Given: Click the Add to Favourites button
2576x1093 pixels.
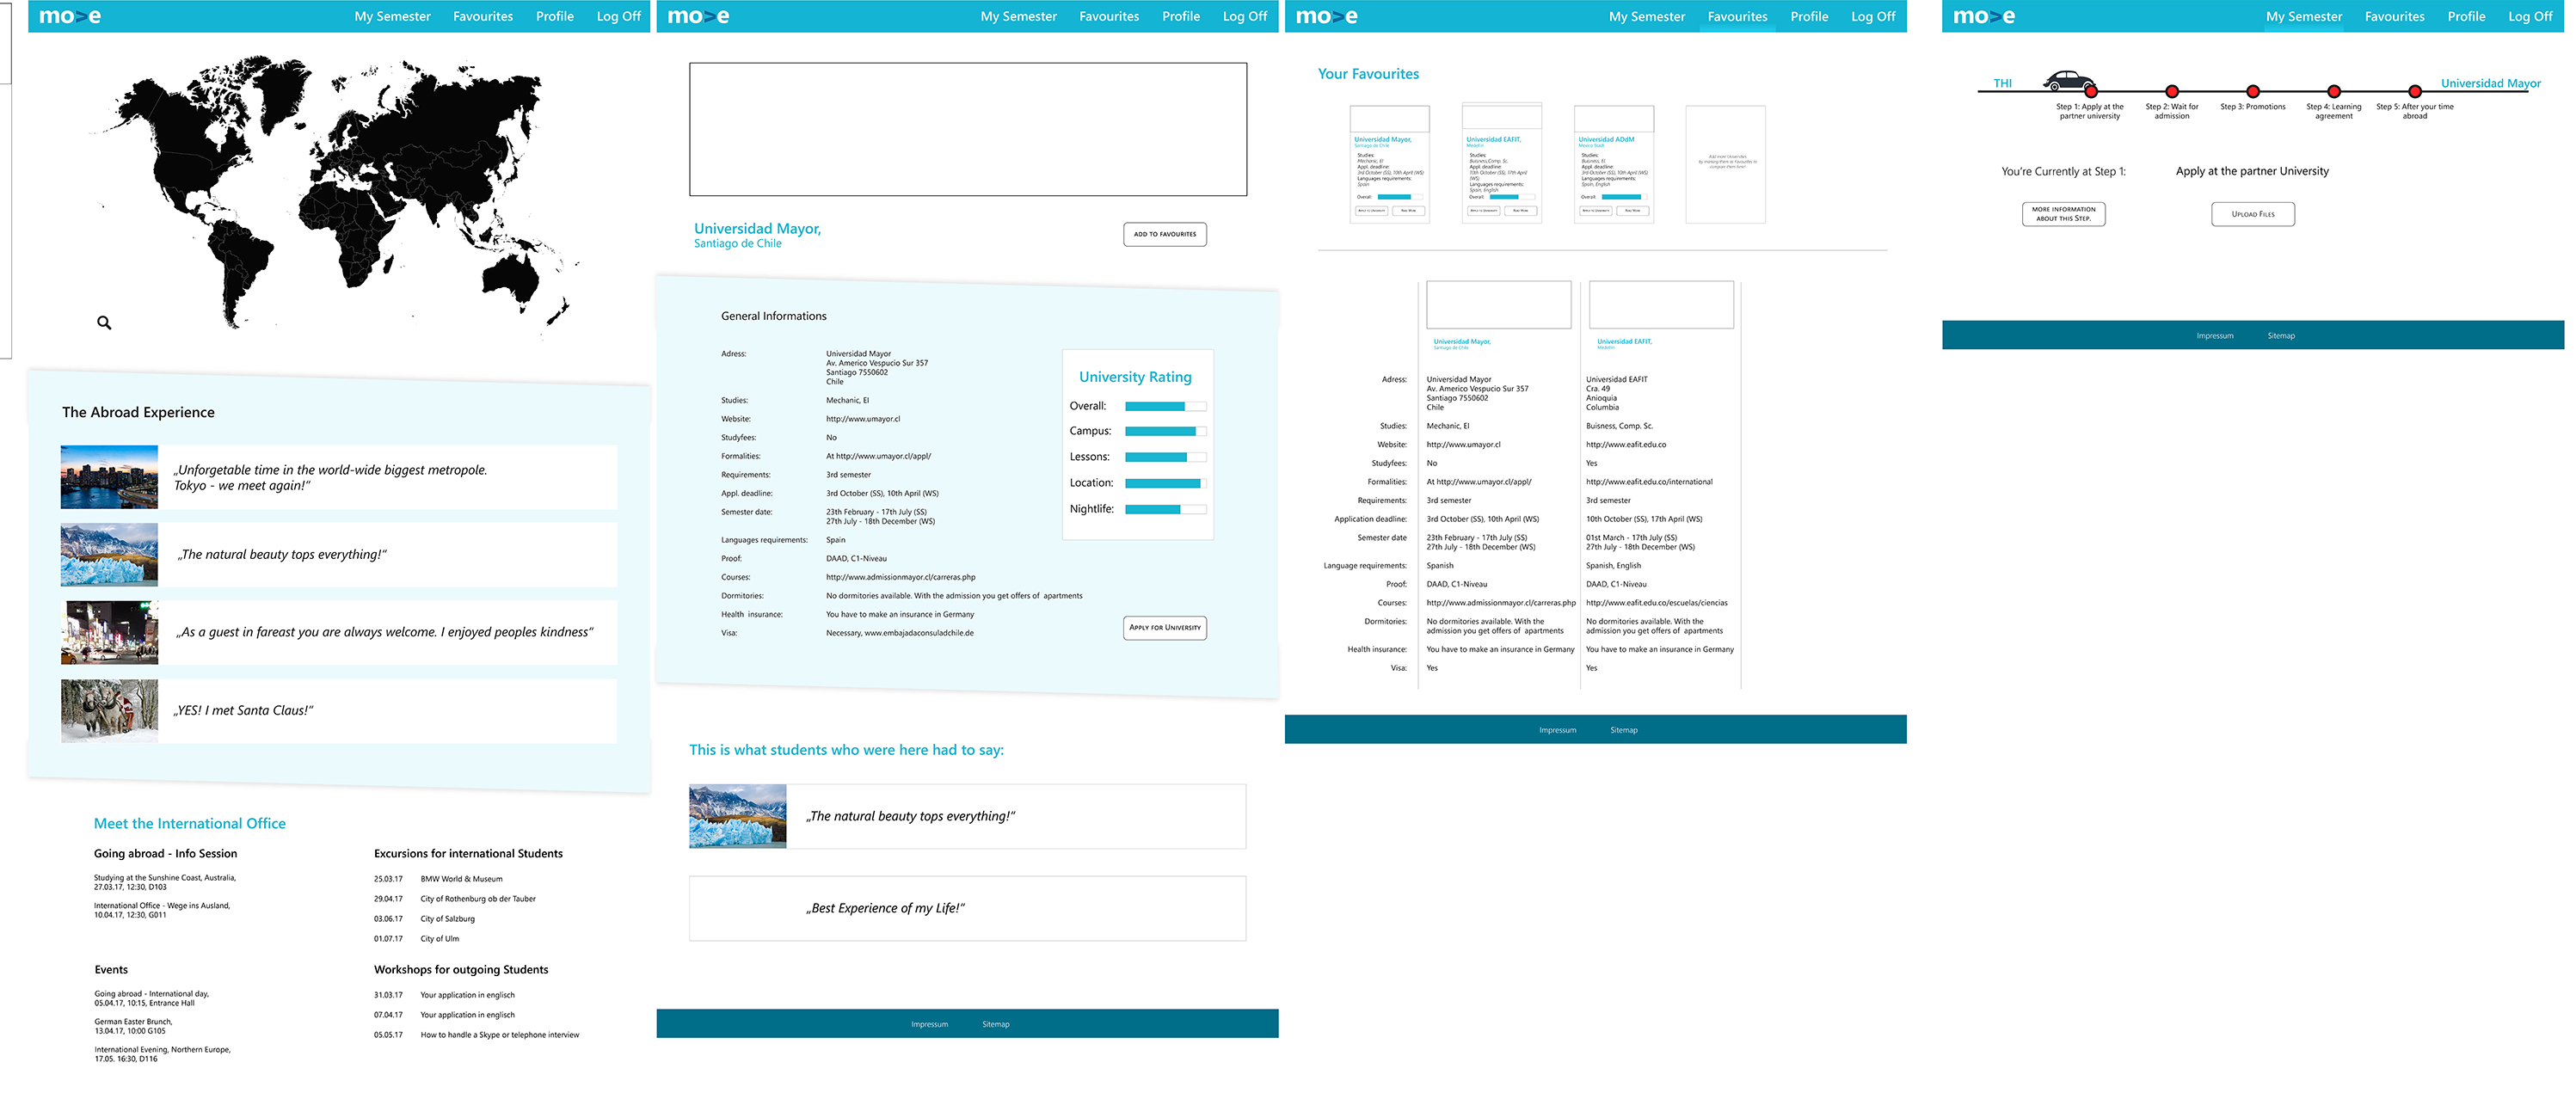Looking at the screenshot, I should [1165, 234].
